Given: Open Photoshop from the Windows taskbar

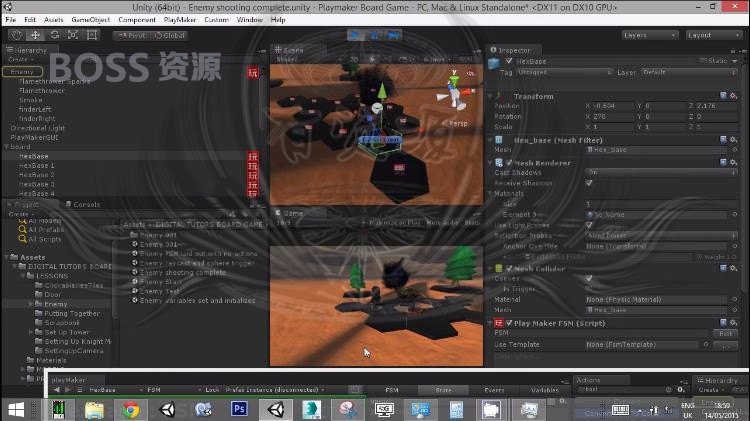Looking at the screenshot, I should tap(239, 410).
